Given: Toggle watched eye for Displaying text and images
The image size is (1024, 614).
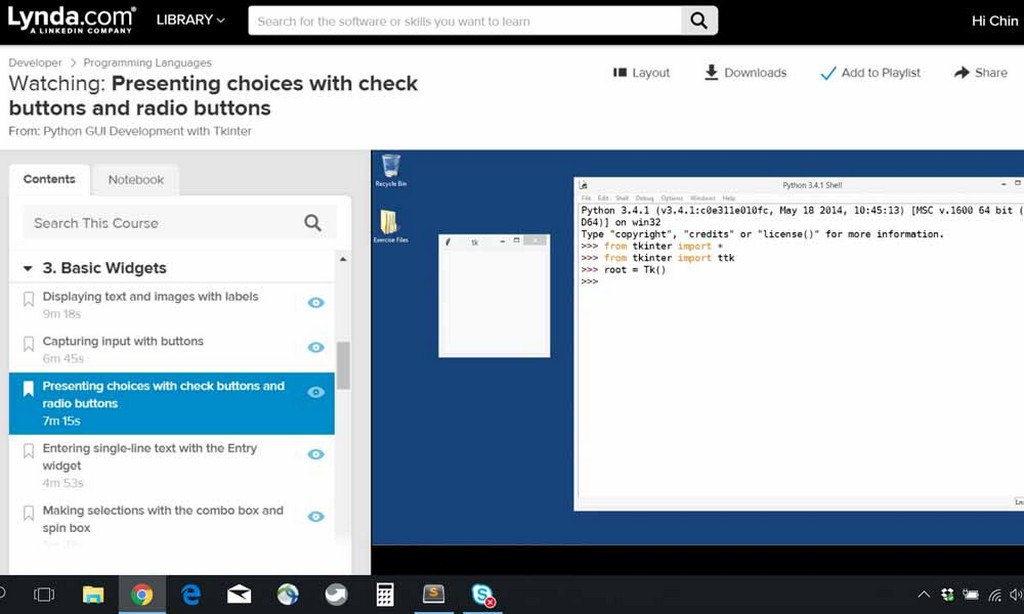Looking at the screenshot, I should click(x=316, y=302).
